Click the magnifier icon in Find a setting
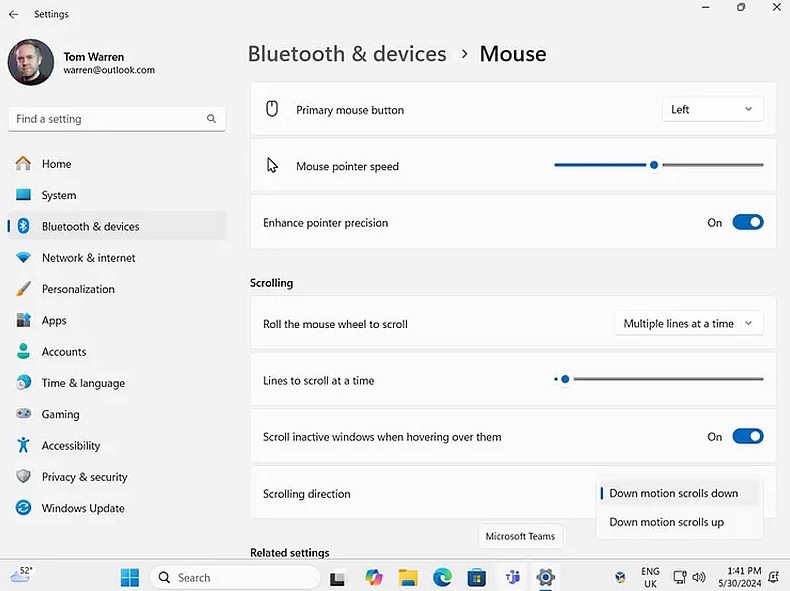The height and width of the screenshot is (591, 790). click(211, 118)
